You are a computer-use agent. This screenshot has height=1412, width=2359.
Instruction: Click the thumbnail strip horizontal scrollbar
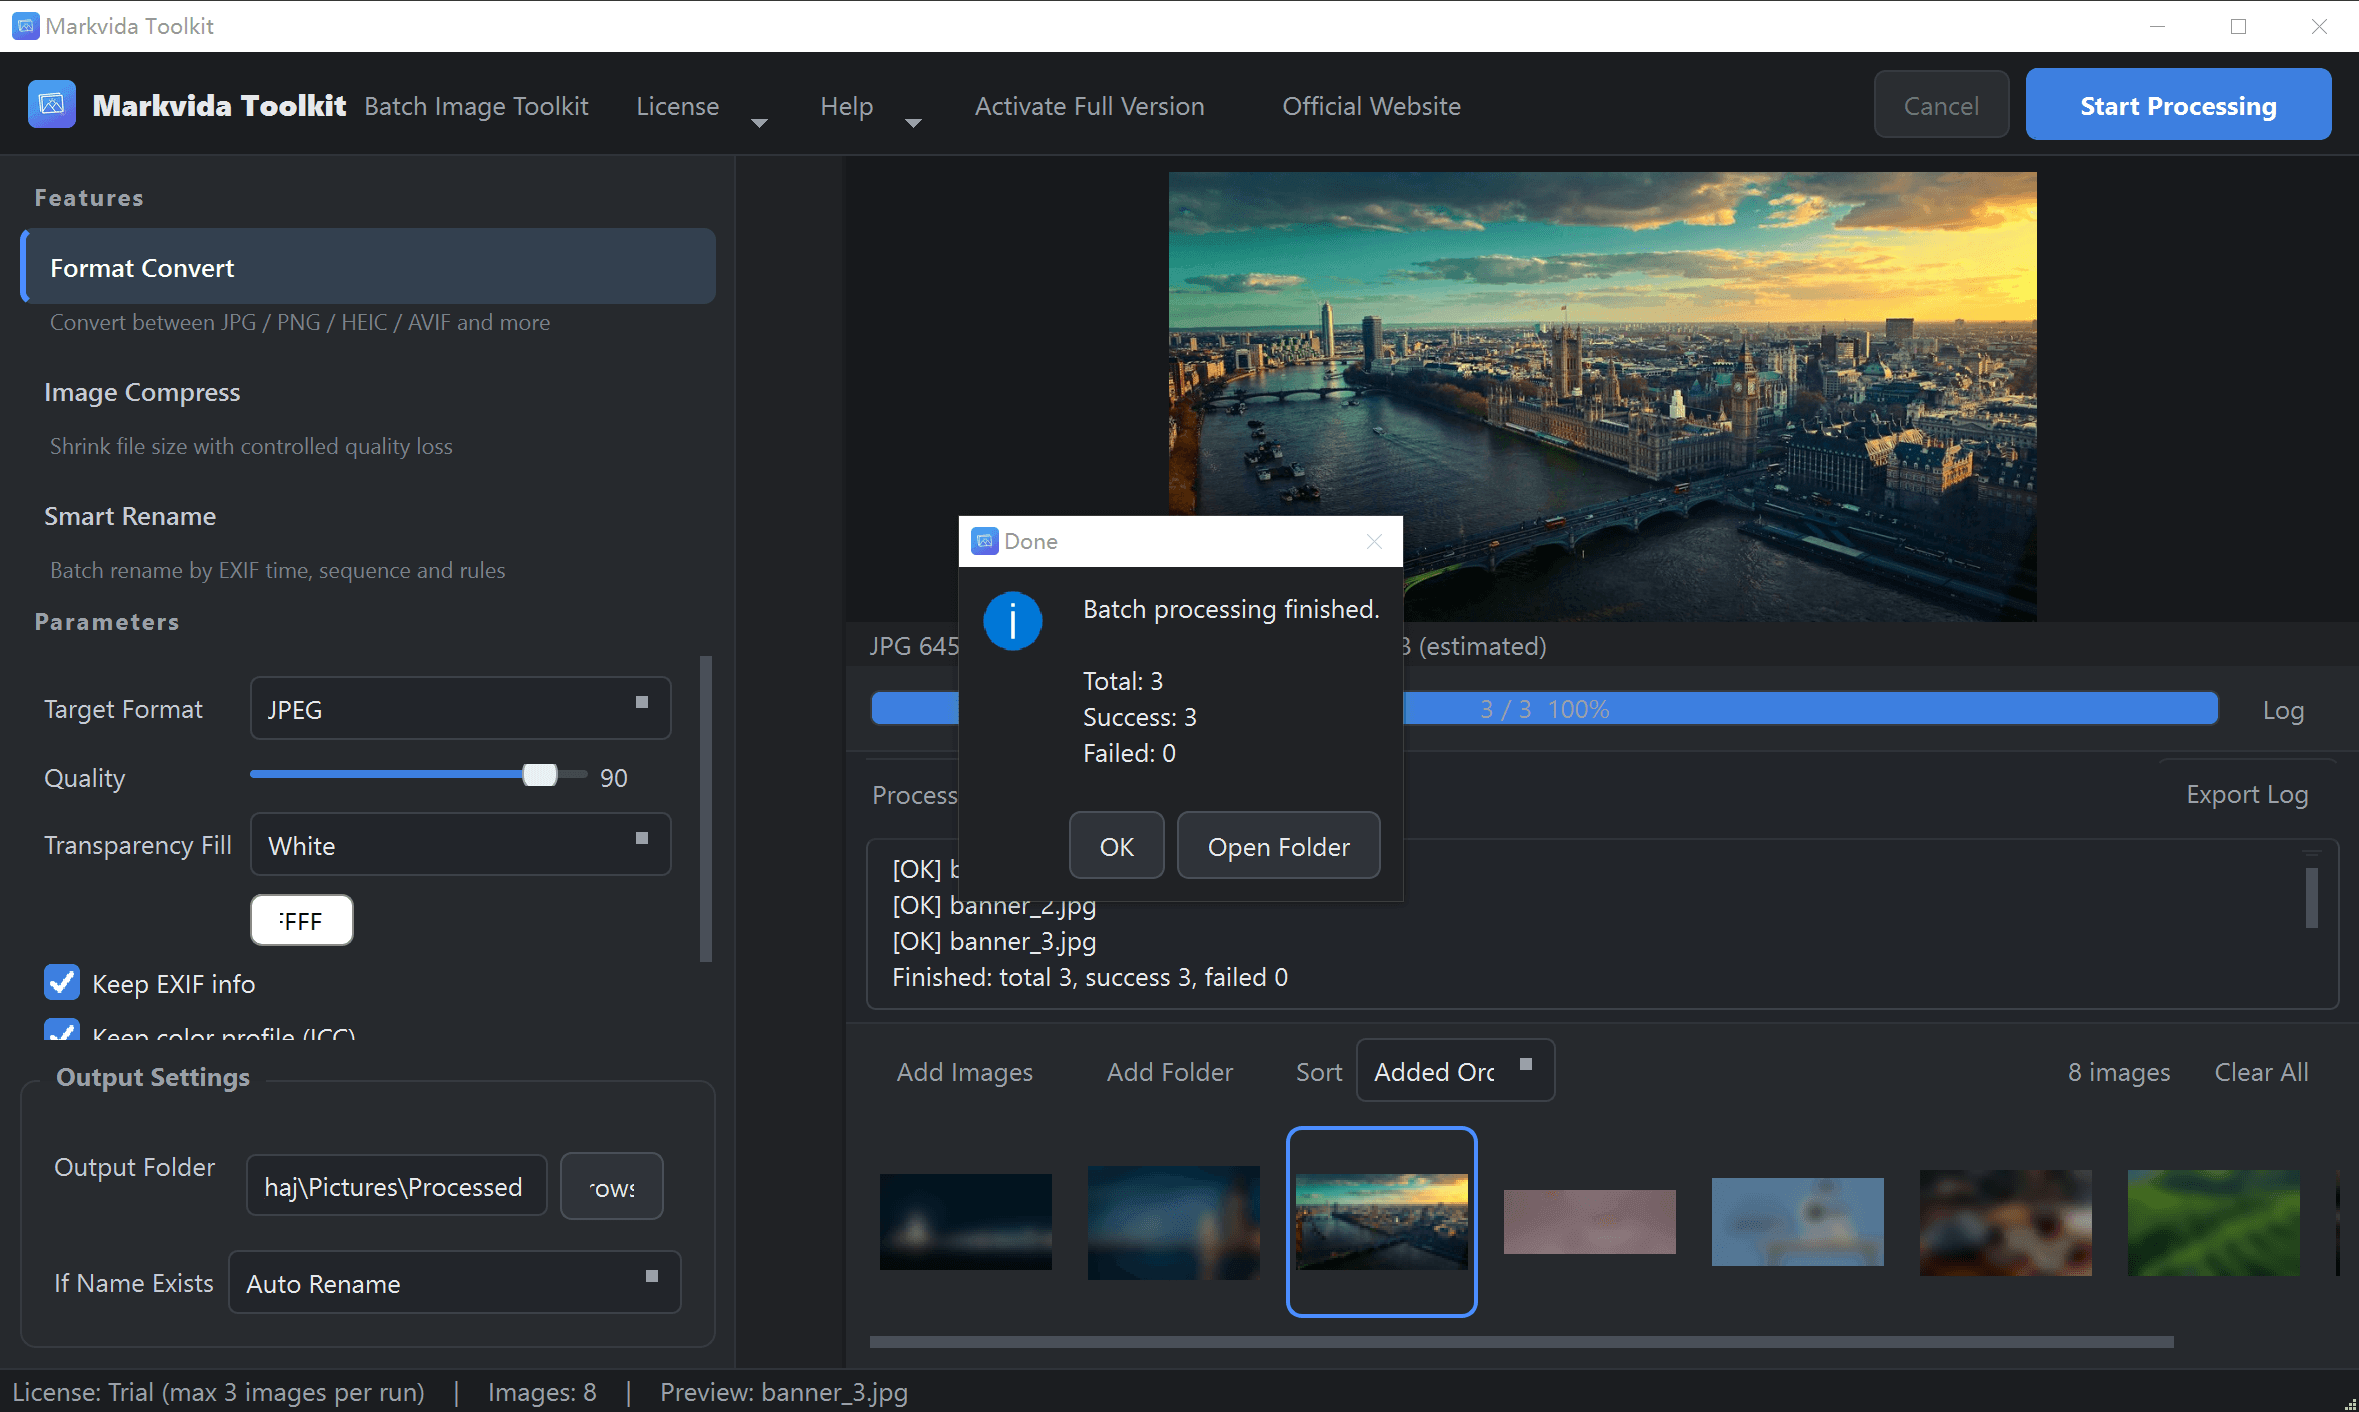1521,1341
